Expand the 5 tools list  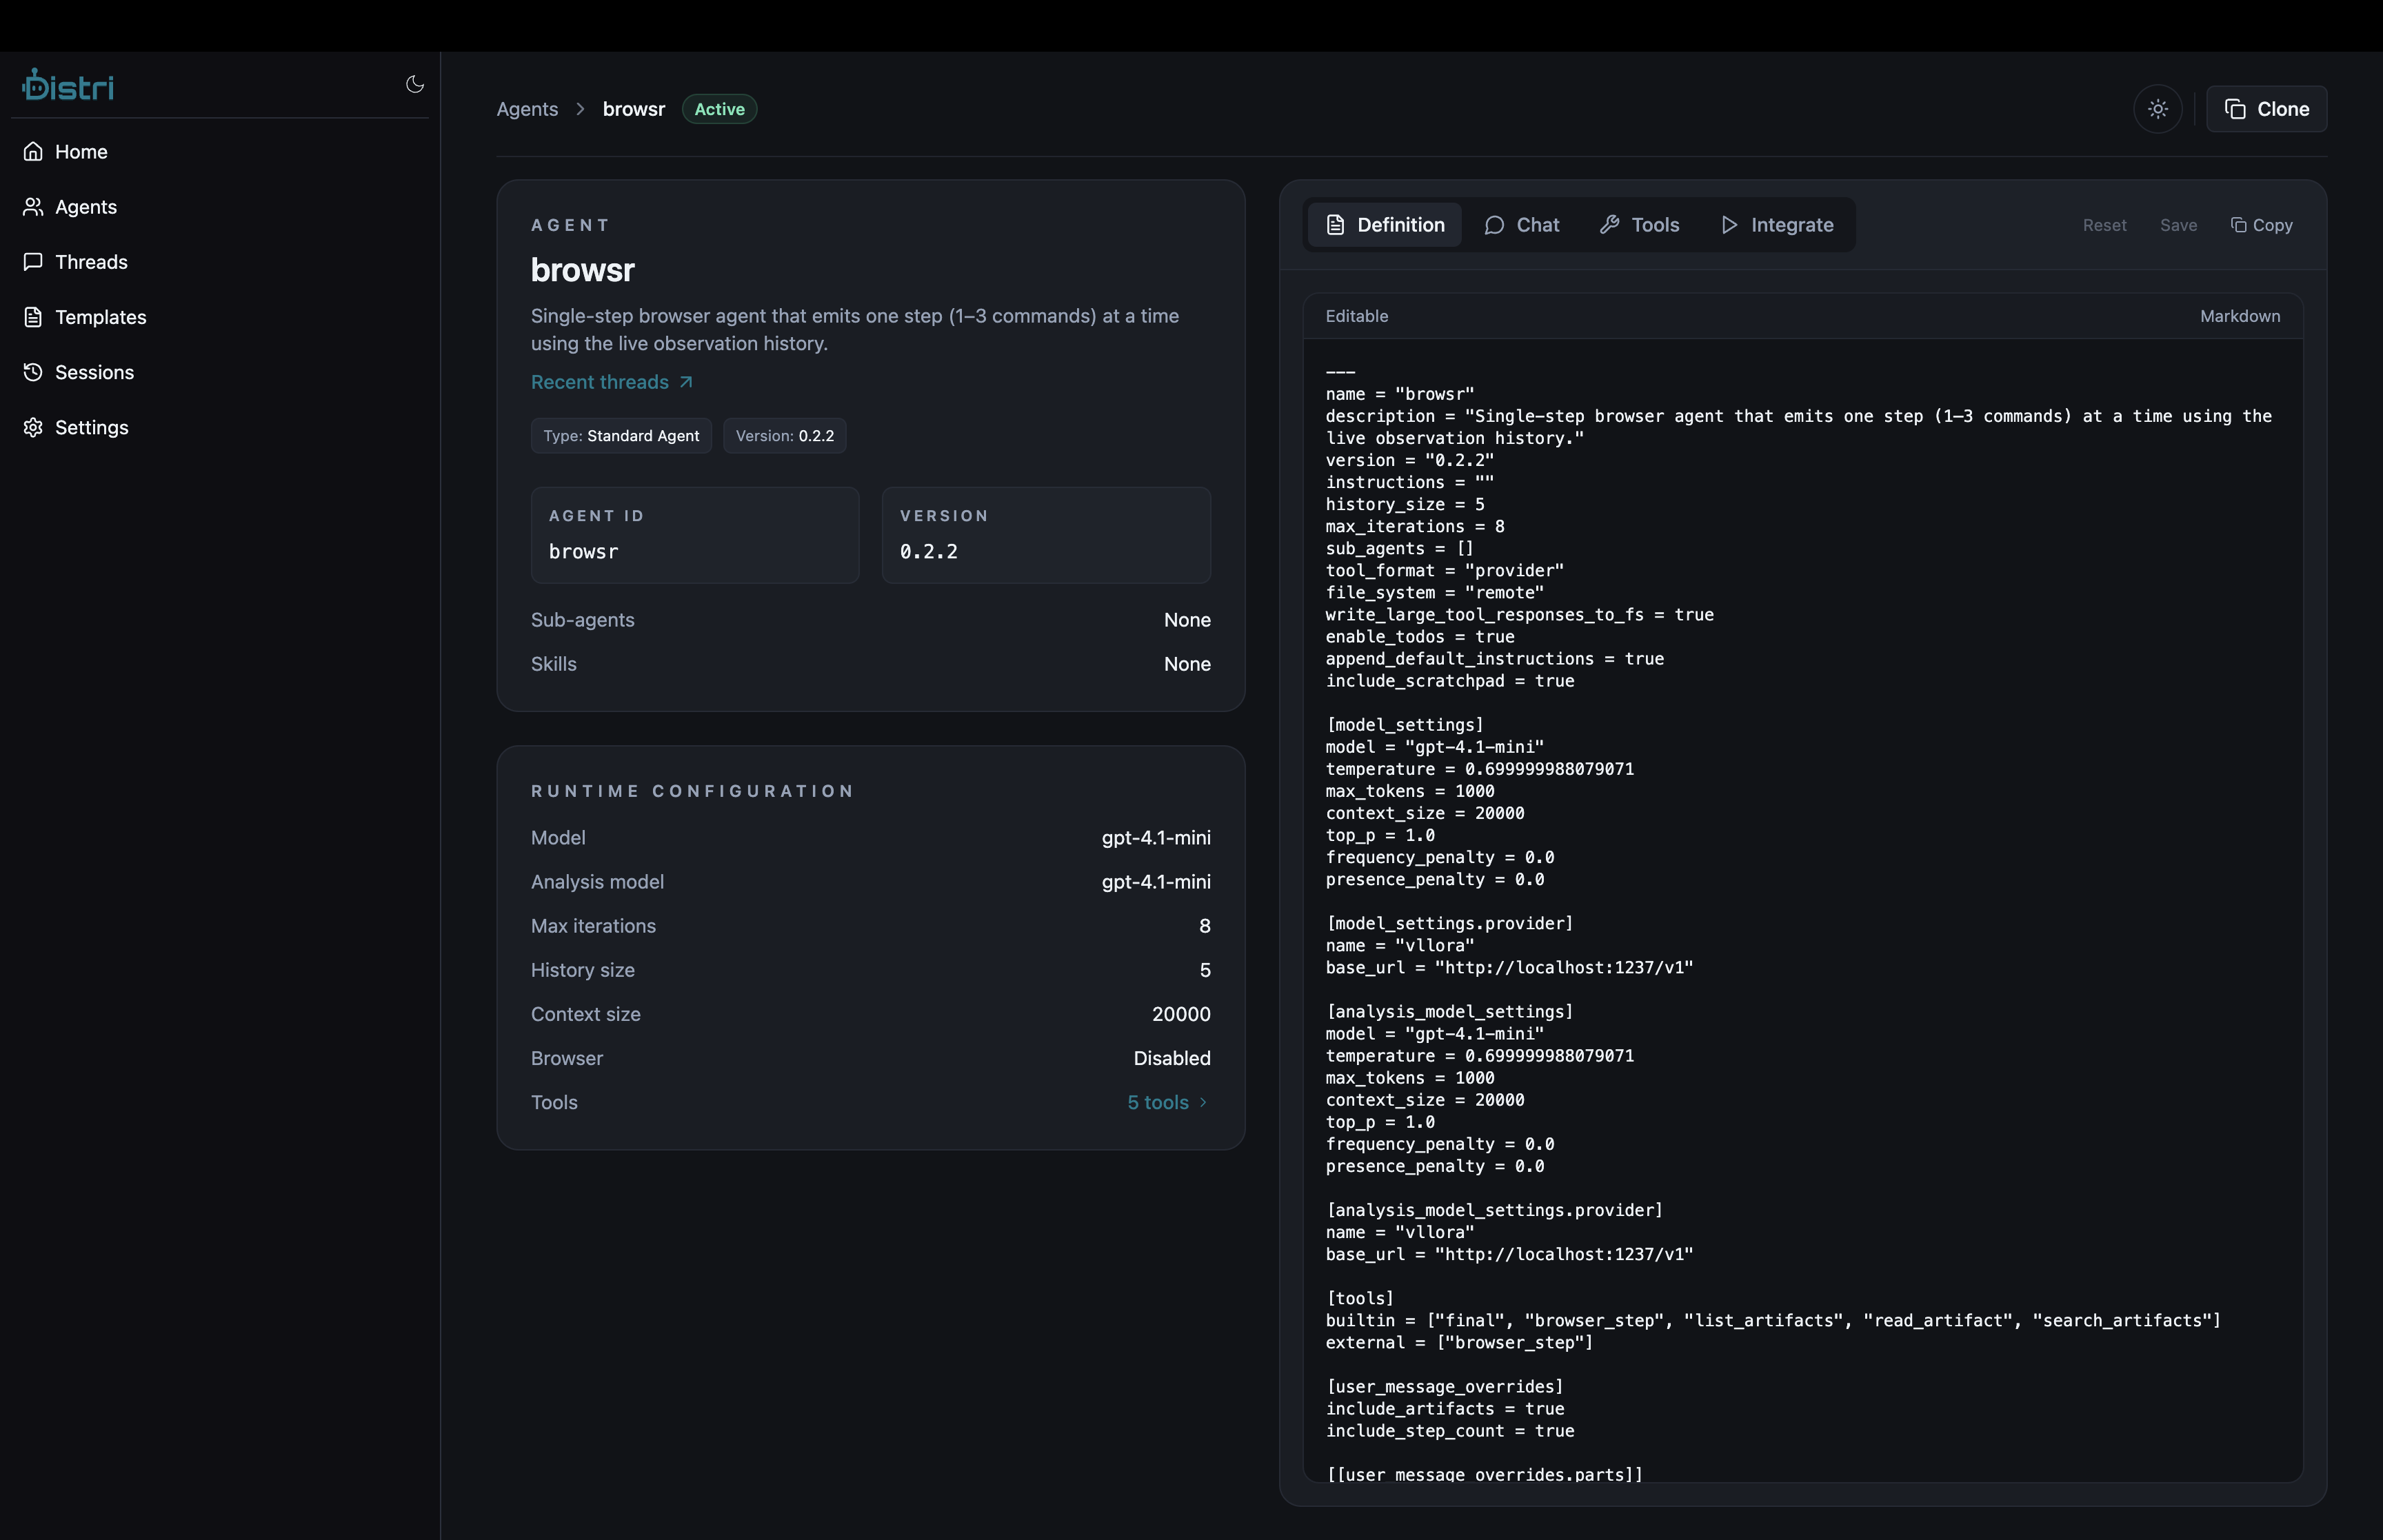[1166, 1102]
